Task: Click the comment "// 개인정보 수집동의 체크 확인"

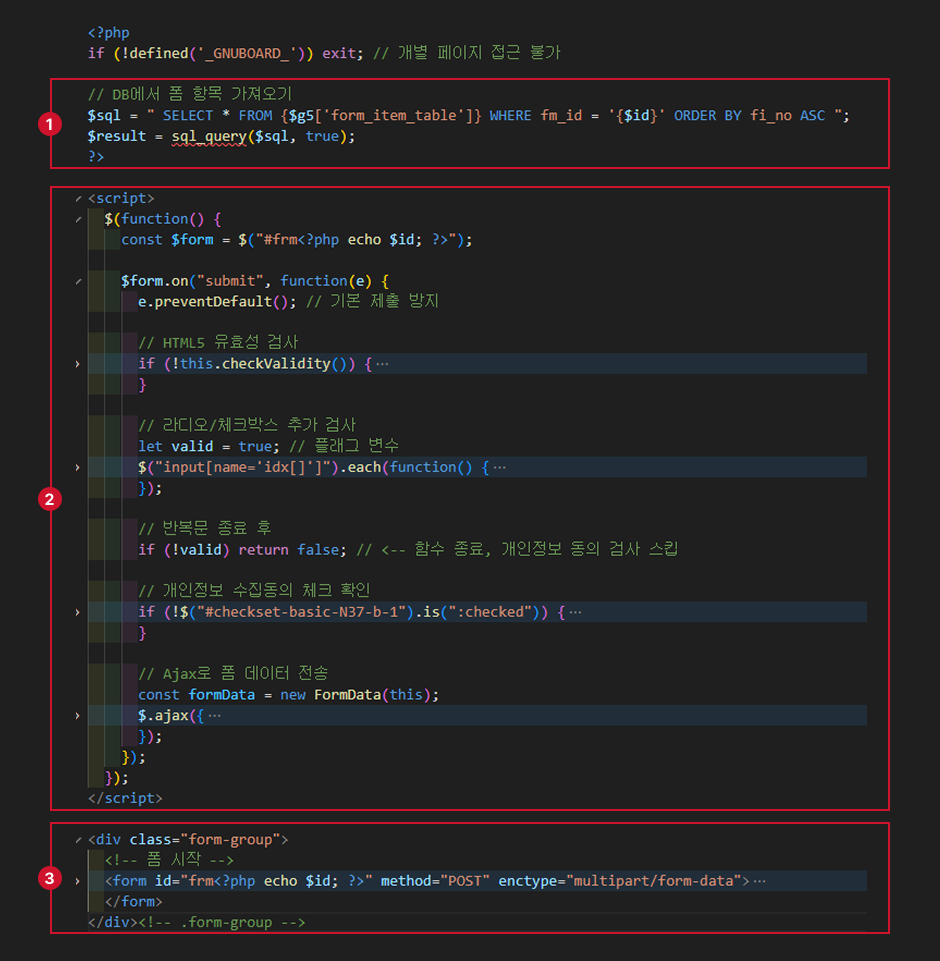Action: 254,590
